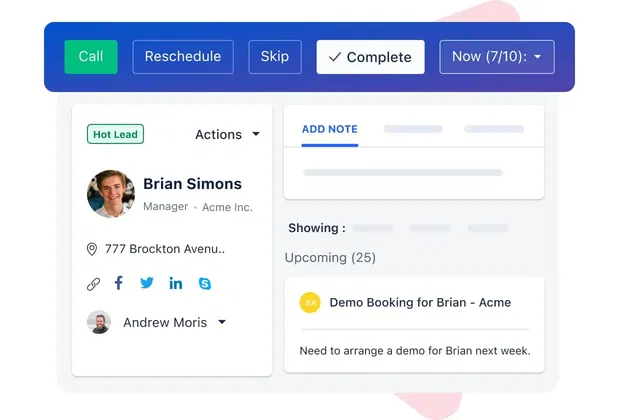620x420 pixels.
Task: Click the Skype icon for Brian
Action: 205,284
